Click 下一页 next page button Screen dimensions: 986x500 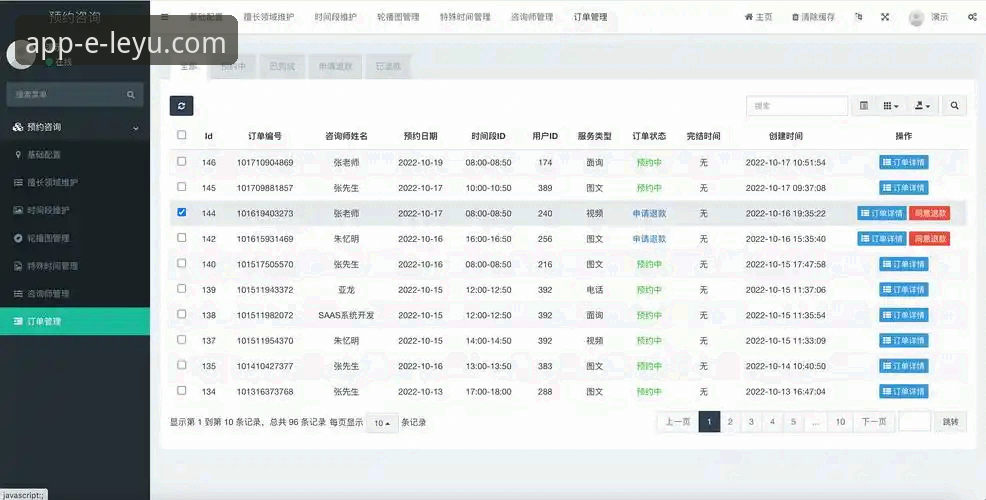874,421
